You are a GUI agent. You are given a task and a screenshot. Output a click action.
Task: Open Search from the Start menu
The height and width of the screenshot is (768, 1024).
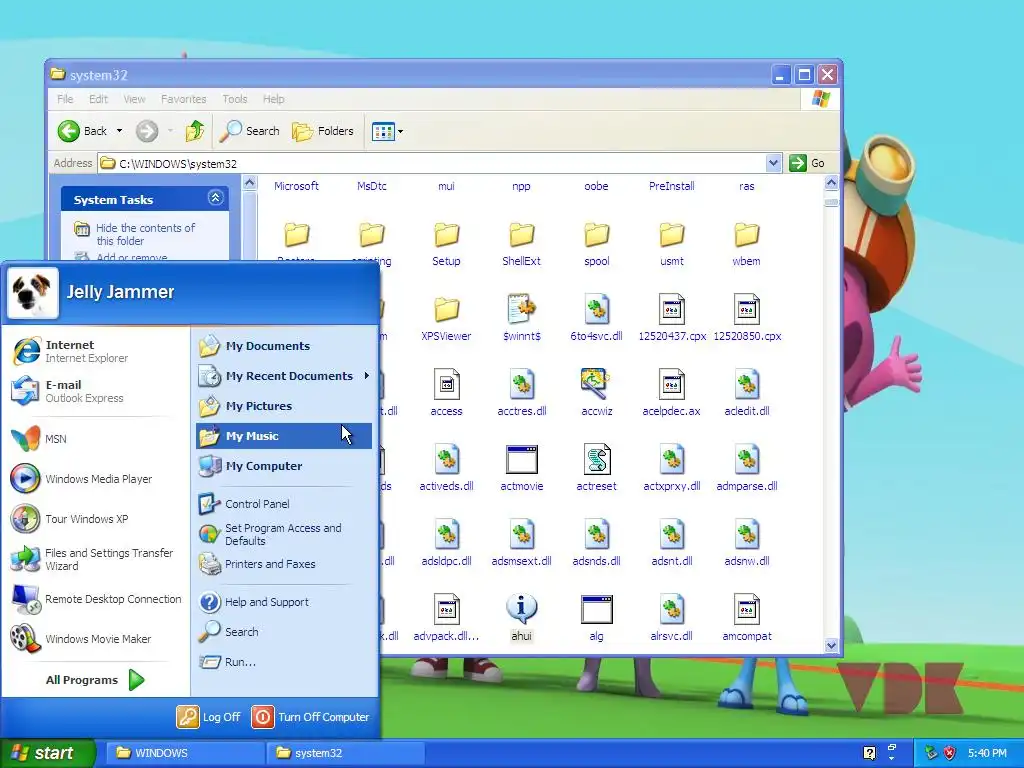[x=229, y=632]
